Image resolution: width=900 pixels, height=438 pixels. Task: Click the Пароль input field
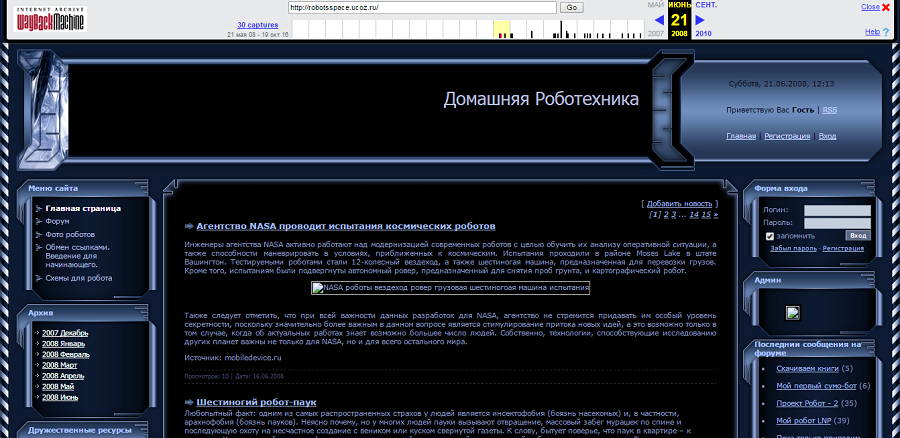pyautogui.click(x=837, y=223)
